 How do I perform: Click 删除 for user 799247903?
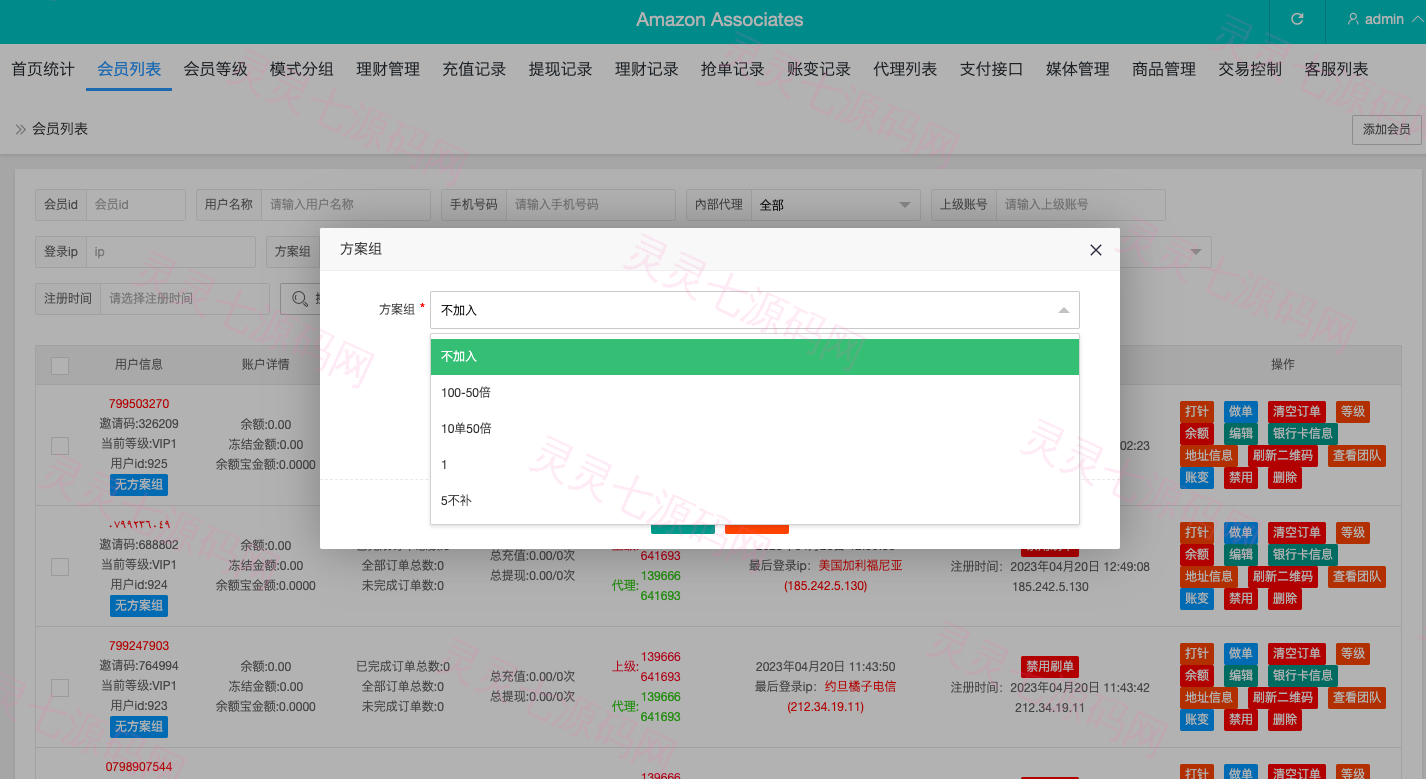coord(1285,720)
